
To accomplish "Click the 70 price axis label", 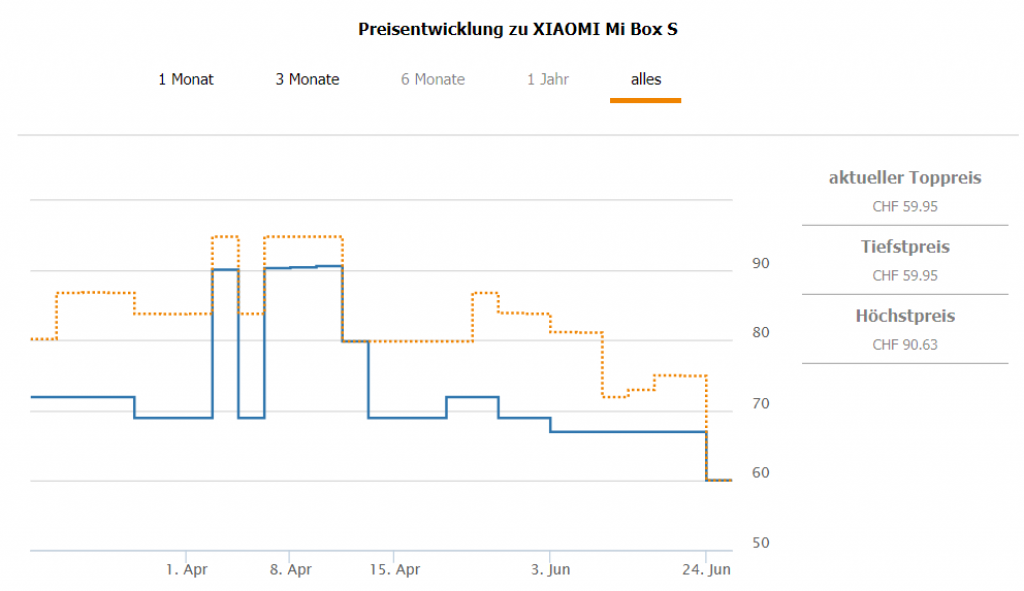I will (761, 404).
